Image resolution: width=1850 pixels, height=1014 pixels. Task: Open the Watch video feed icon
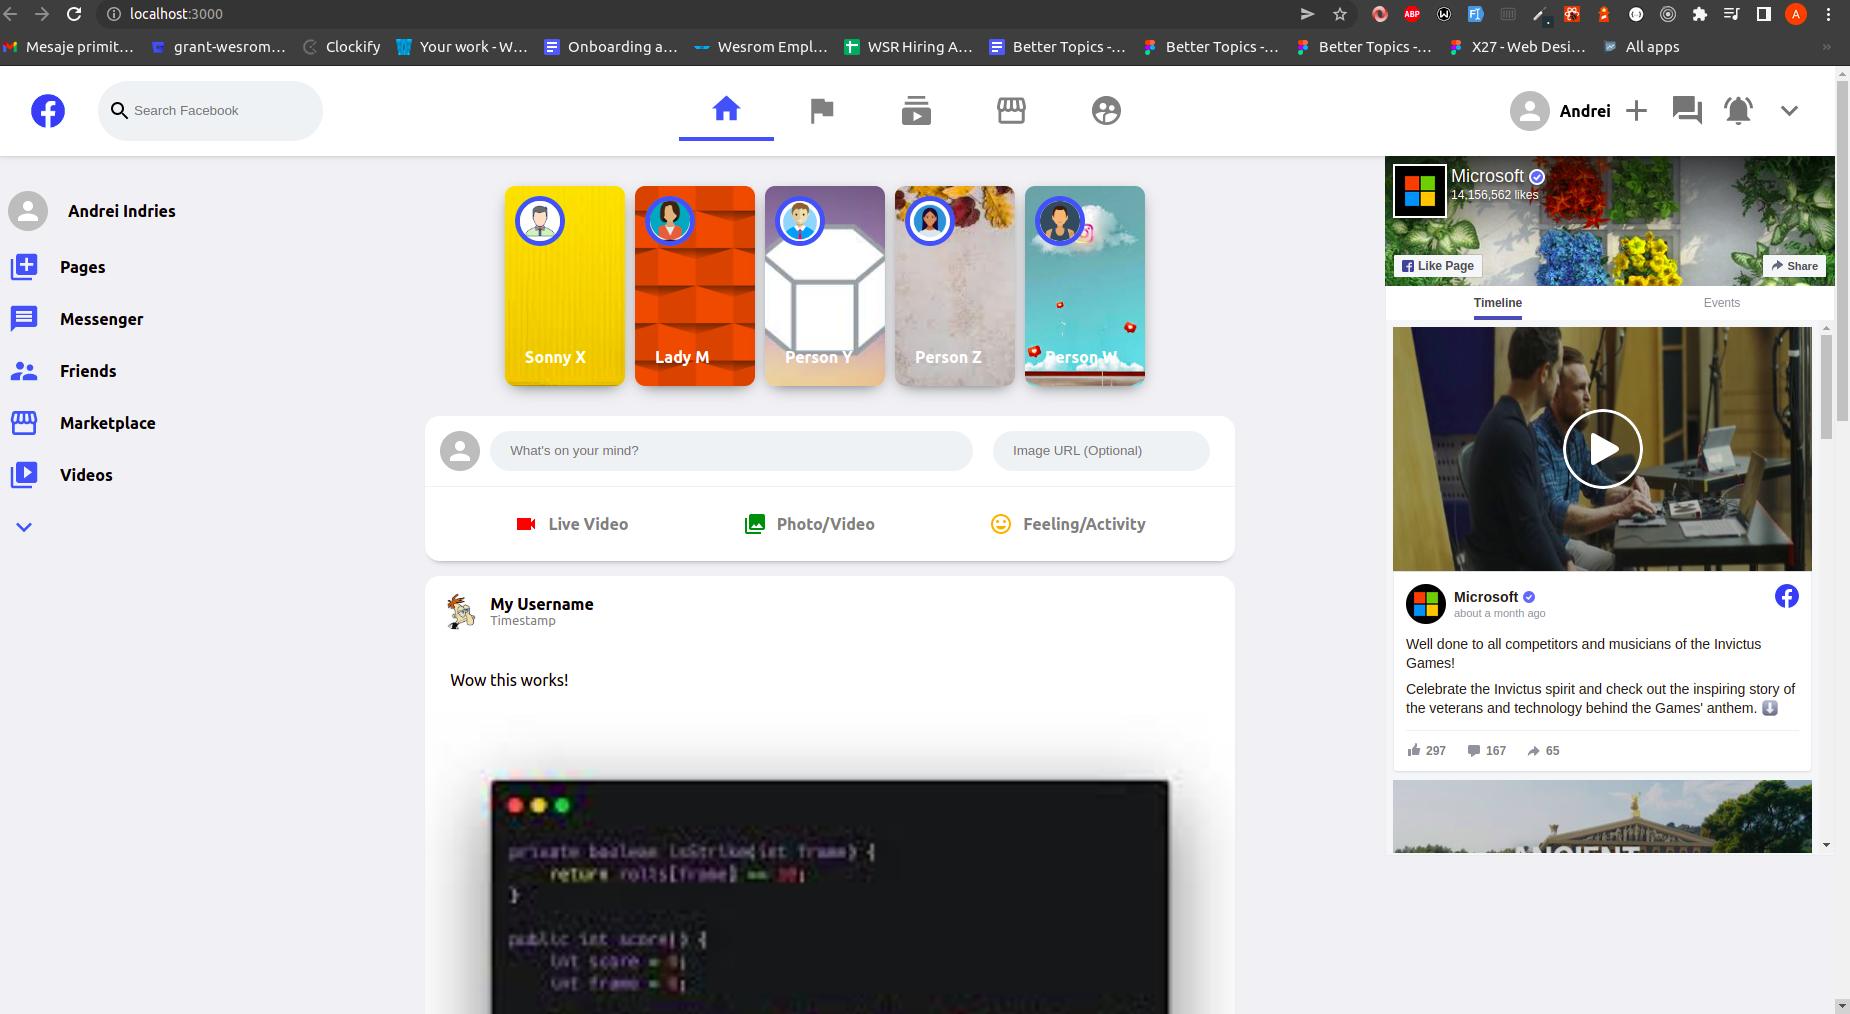click(916, 110)
